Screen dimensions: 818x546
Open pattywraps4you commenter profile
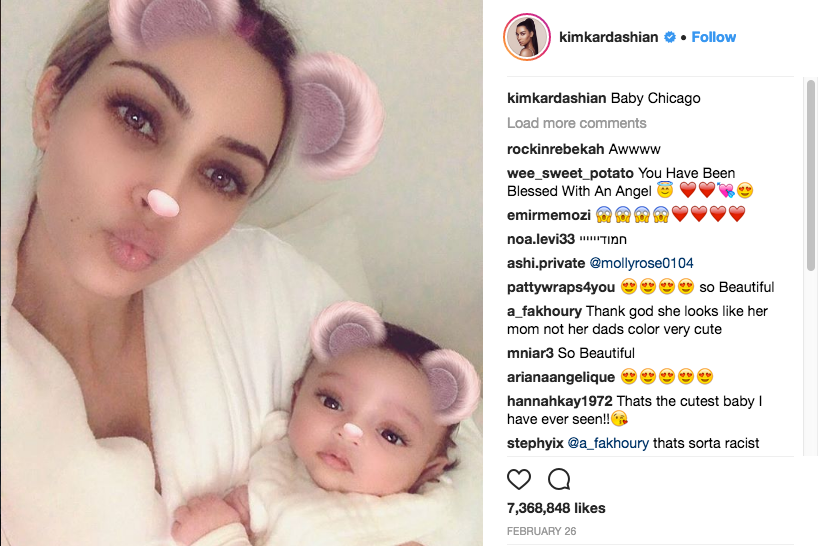click(561, 287)
